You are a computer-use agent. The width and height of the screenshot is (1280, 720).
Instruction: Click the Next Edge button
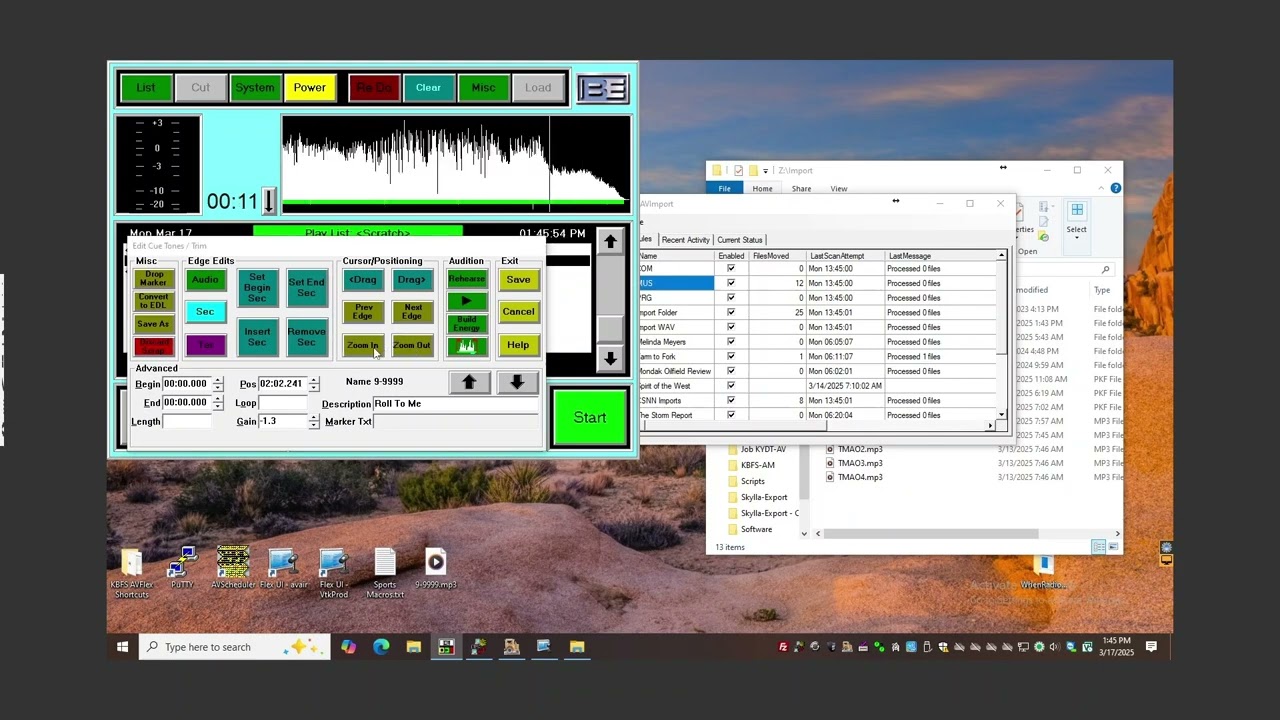[412, 312]
